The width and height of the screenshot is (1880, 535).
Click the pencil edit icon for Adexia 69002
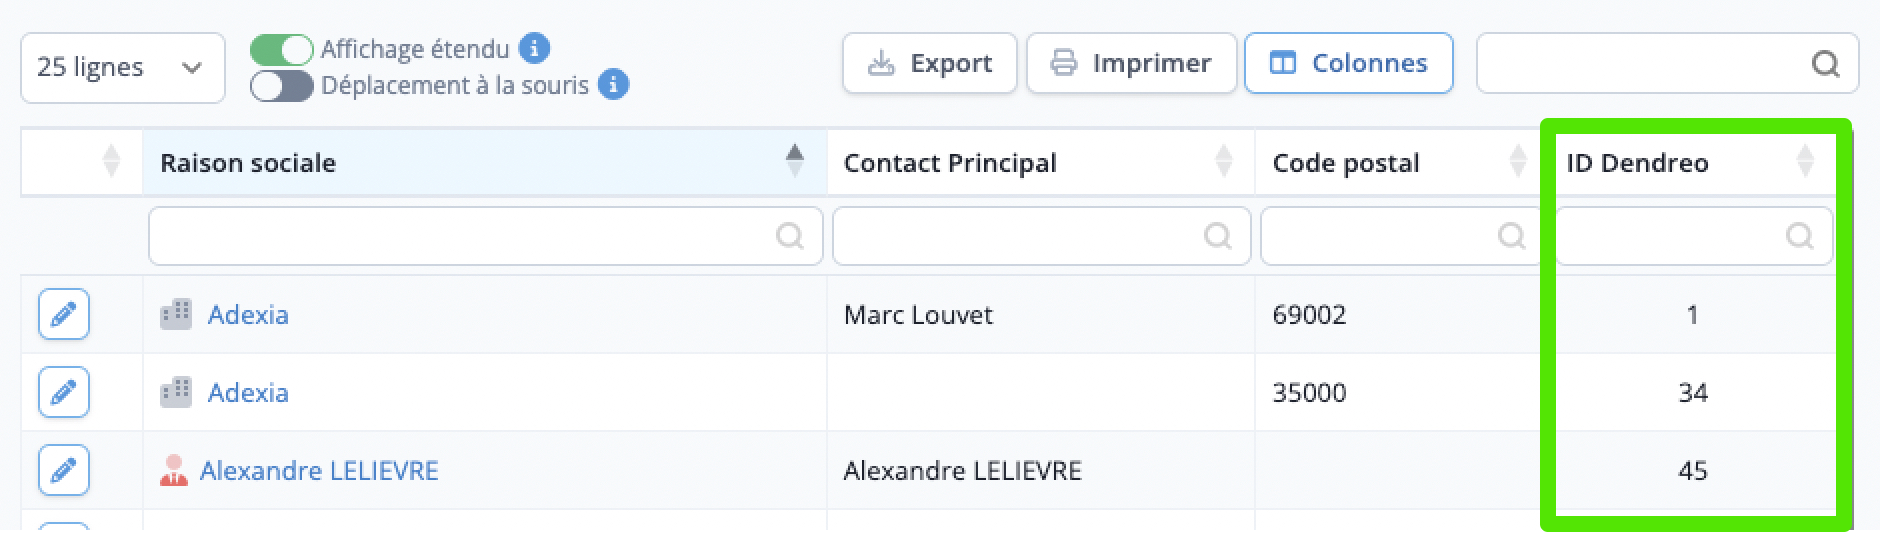coord(64,314)
